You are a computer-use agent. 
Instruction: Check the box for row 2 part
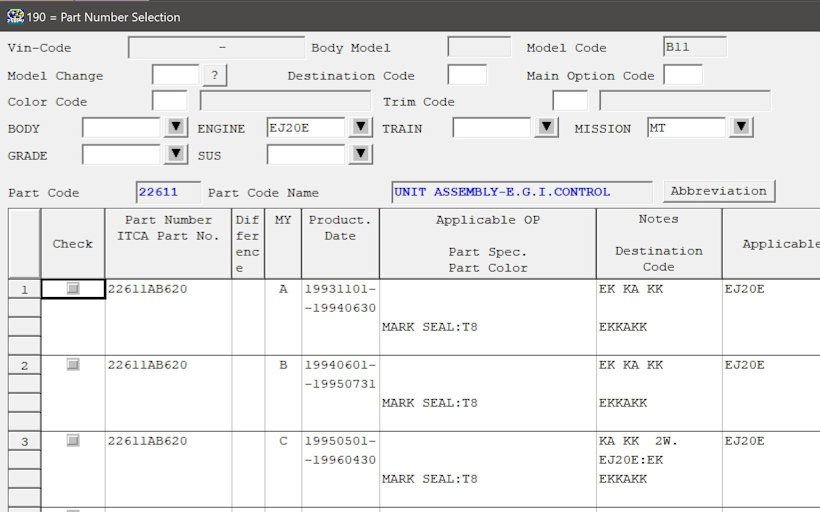[73, 364]
